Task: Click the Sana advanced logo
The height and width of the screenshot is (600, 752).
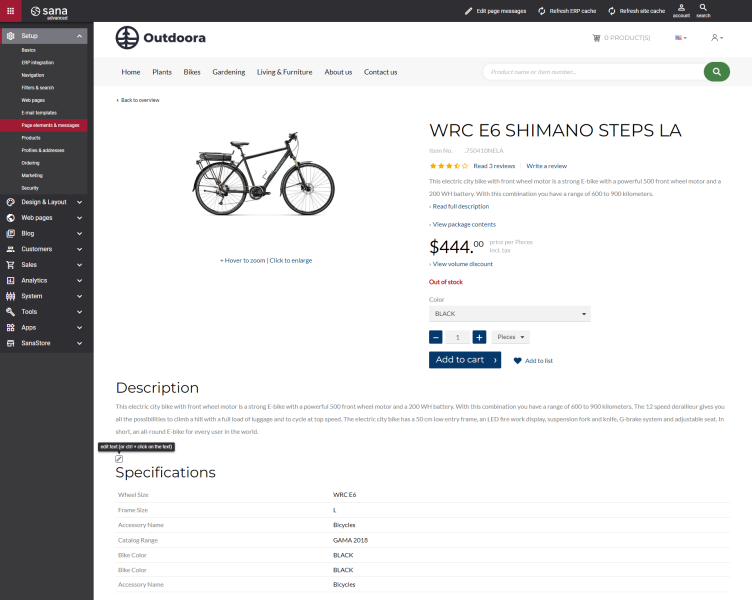Action: 49,12
